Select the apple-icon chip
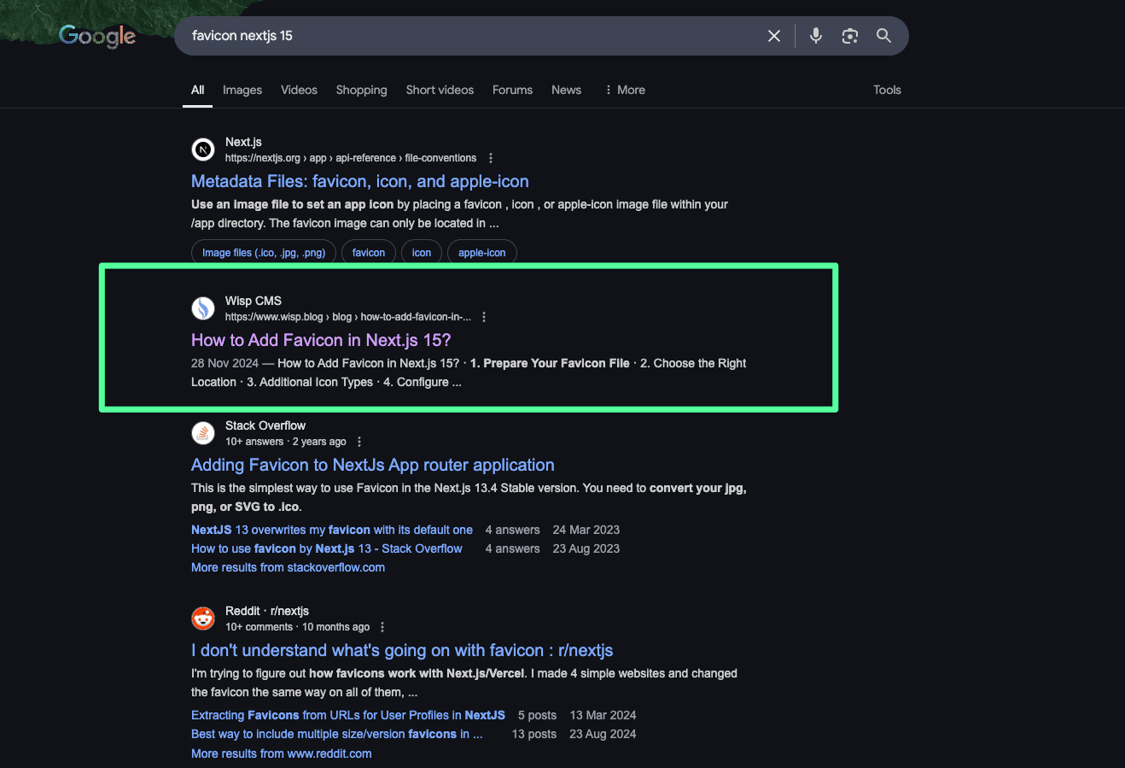This screenshot has width=1125, height=768. point(481,253)
